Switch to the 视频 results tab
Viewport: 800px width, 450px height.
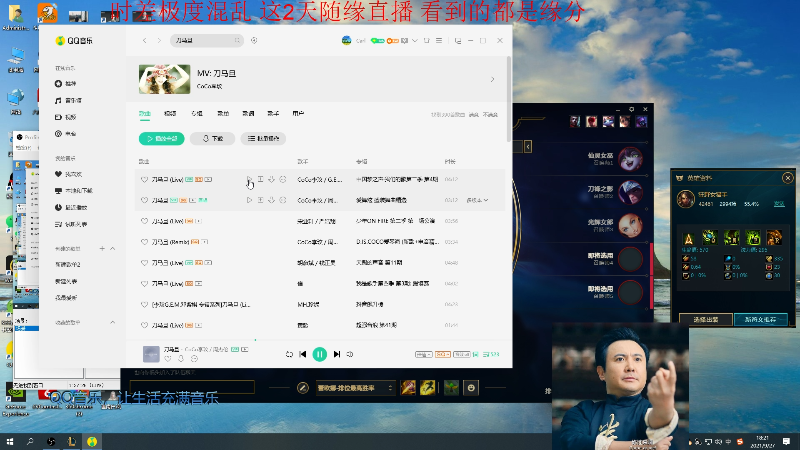[170, 114]
